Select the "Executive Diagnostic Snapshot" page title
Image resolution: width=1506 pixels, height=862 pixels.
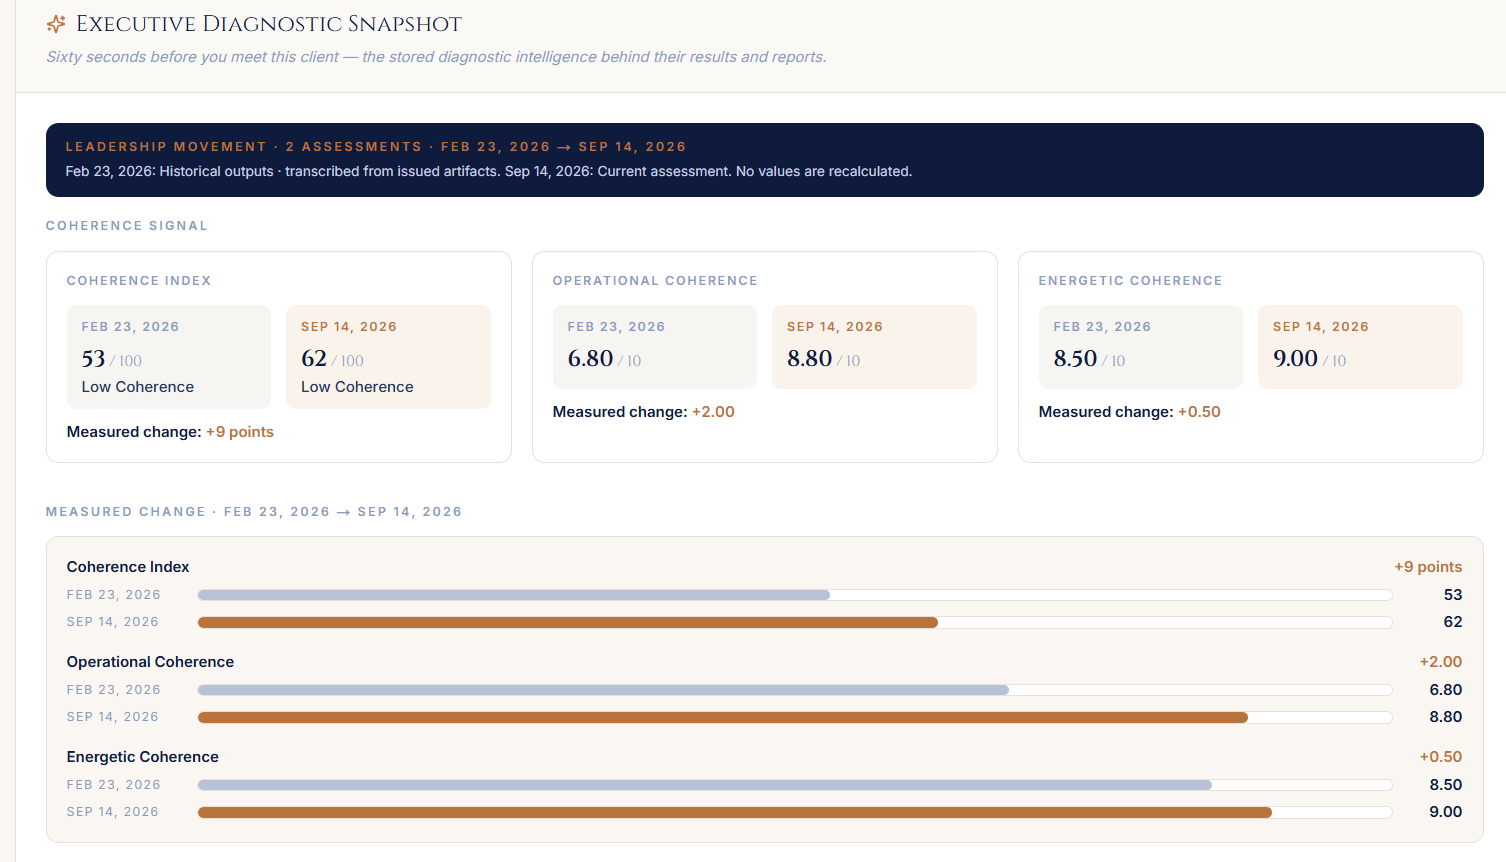pos(269,24)
